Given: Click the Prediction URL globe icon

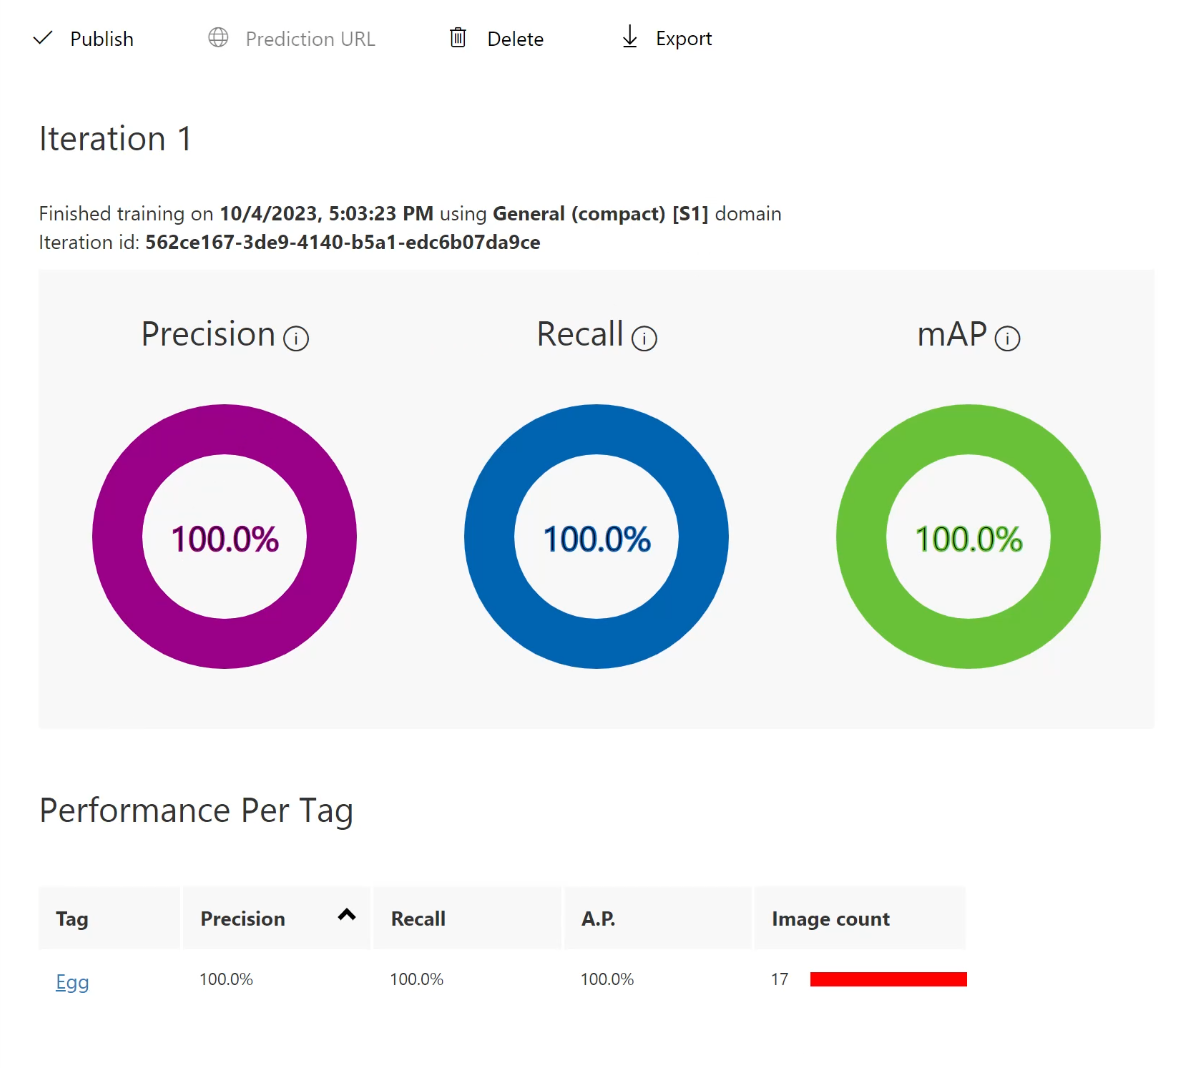Looking at the screenshot, I should coord(218,38).
